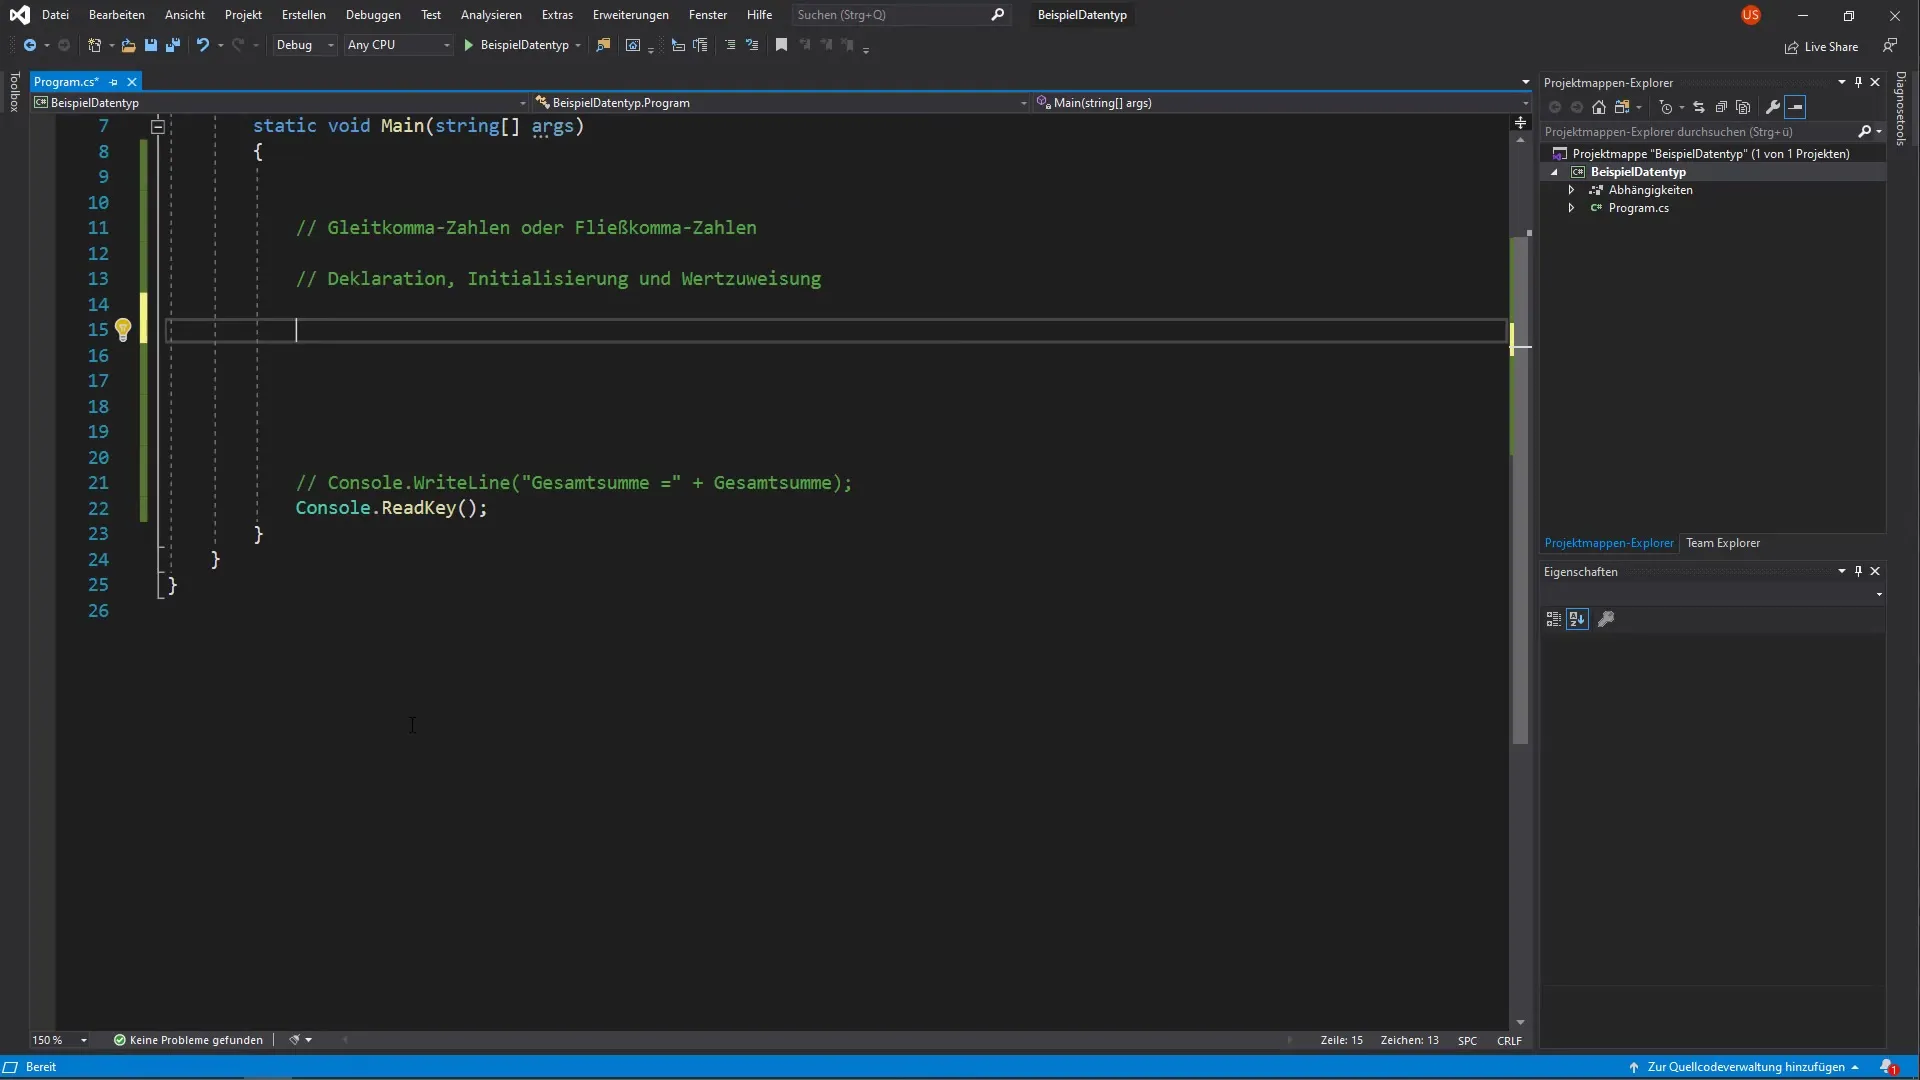1920x1080 pixels.
Task: Click the Save All toolbar icon
Action: click(x=173, y=45)
